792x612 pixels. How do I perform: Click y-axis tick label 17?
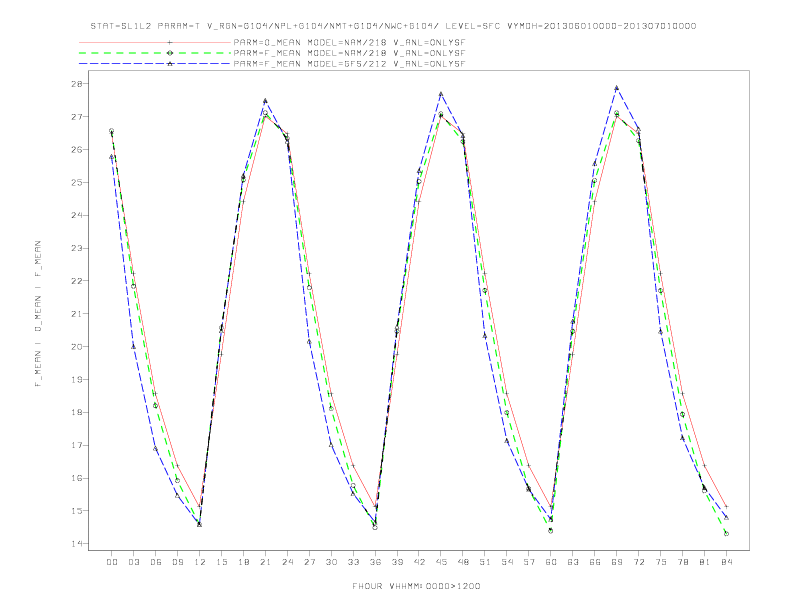pos(77,445)
